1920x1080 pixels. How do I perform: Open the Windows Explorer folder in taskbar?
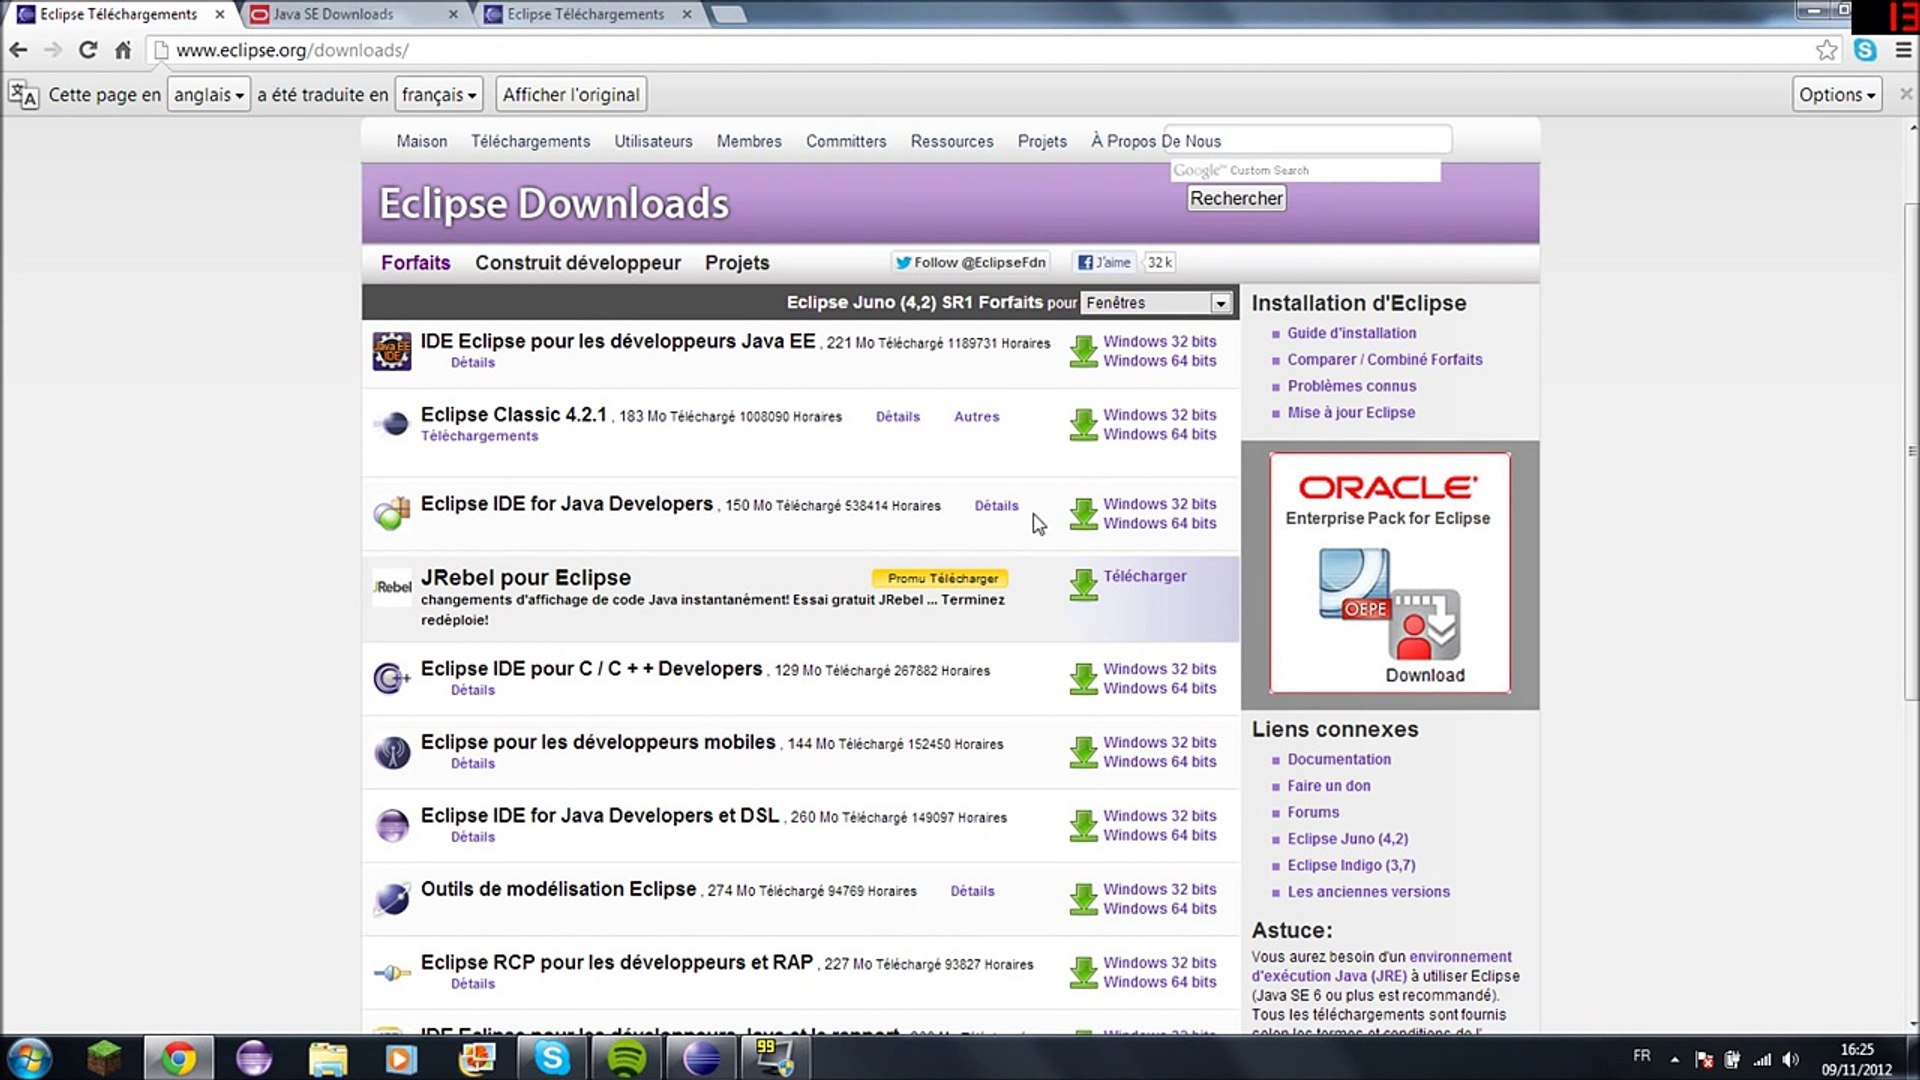click(328, 1058)
